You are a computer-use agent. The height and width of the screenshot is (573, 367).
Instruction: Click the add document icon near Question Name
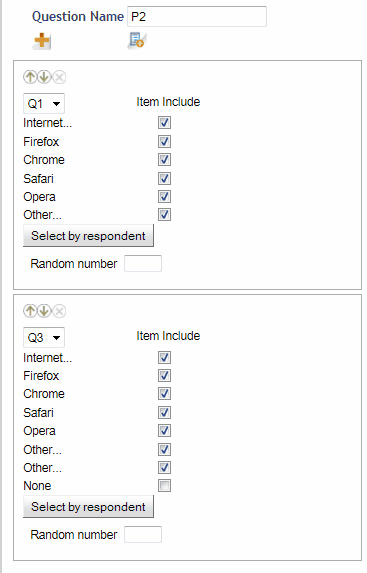click(137, 40)
